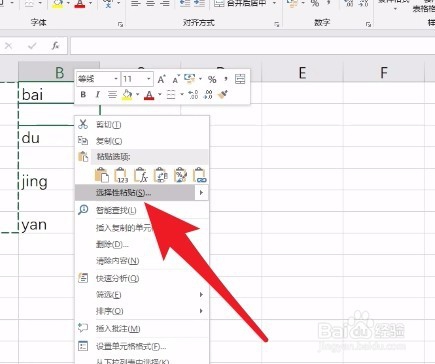Screen dimensions: 435x364
Task: Expand the Filter (筛选) submenu arrow
Action: click(x=201, y=295)
